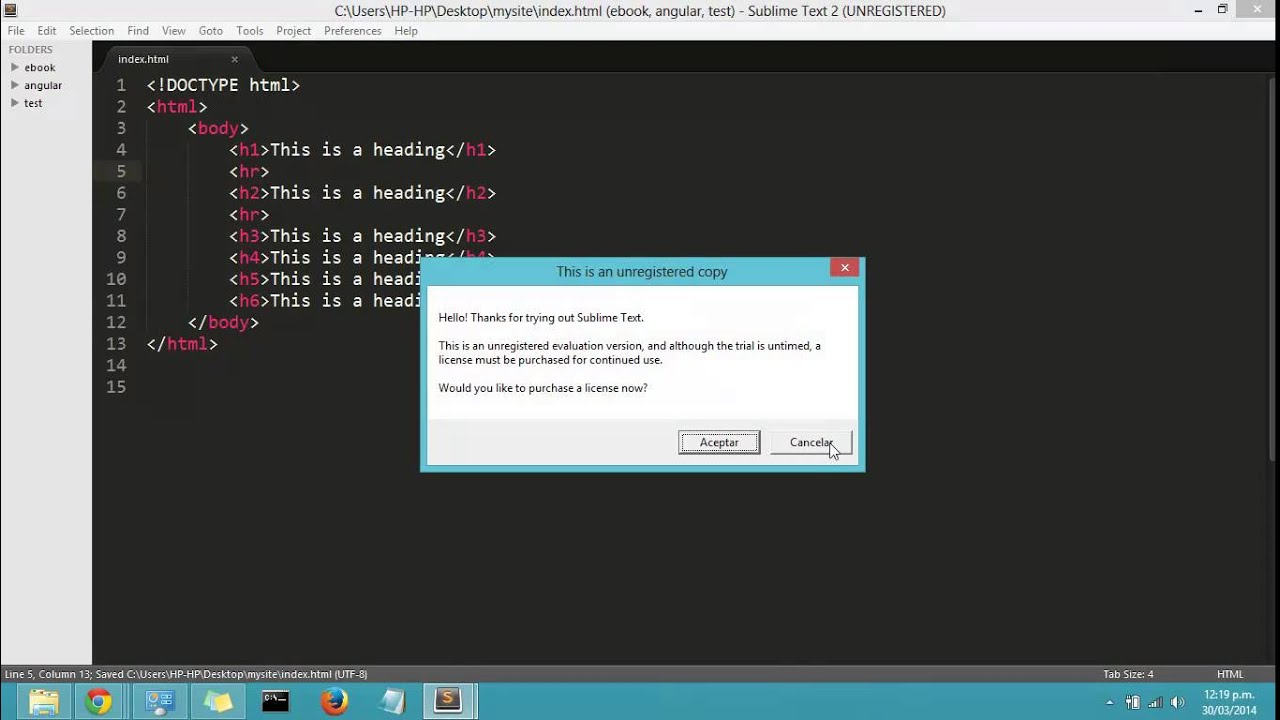
Task: Expand the angular folder arrow
Action: (x=15, y=85)
